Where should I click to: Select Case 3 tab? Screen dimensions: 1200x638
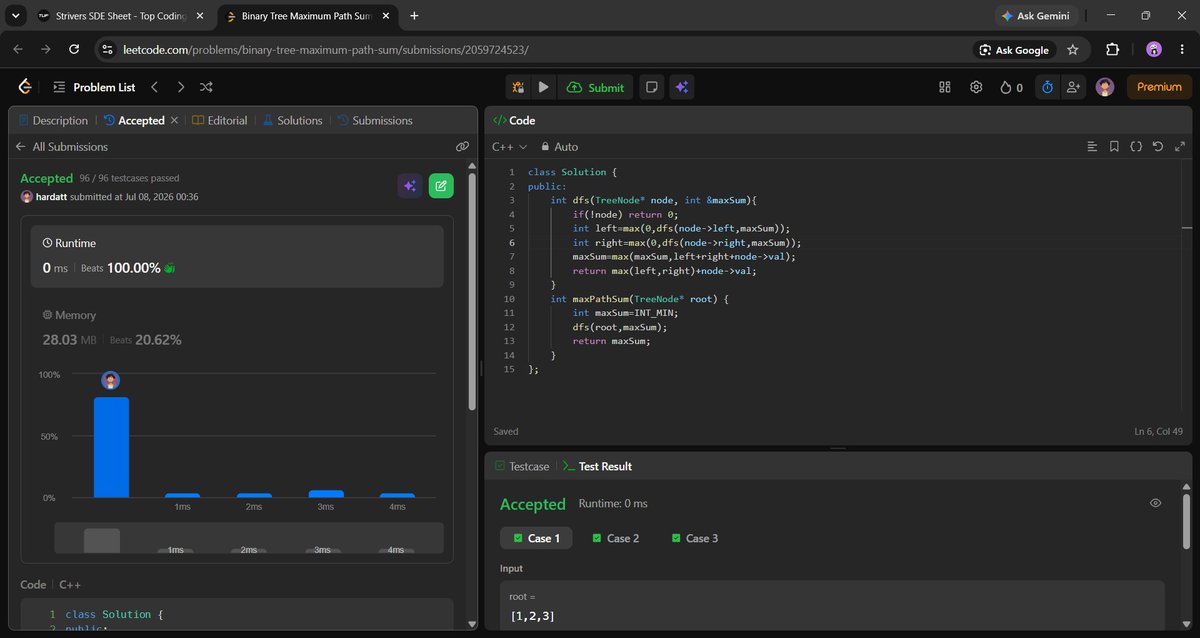pos(694,538)
